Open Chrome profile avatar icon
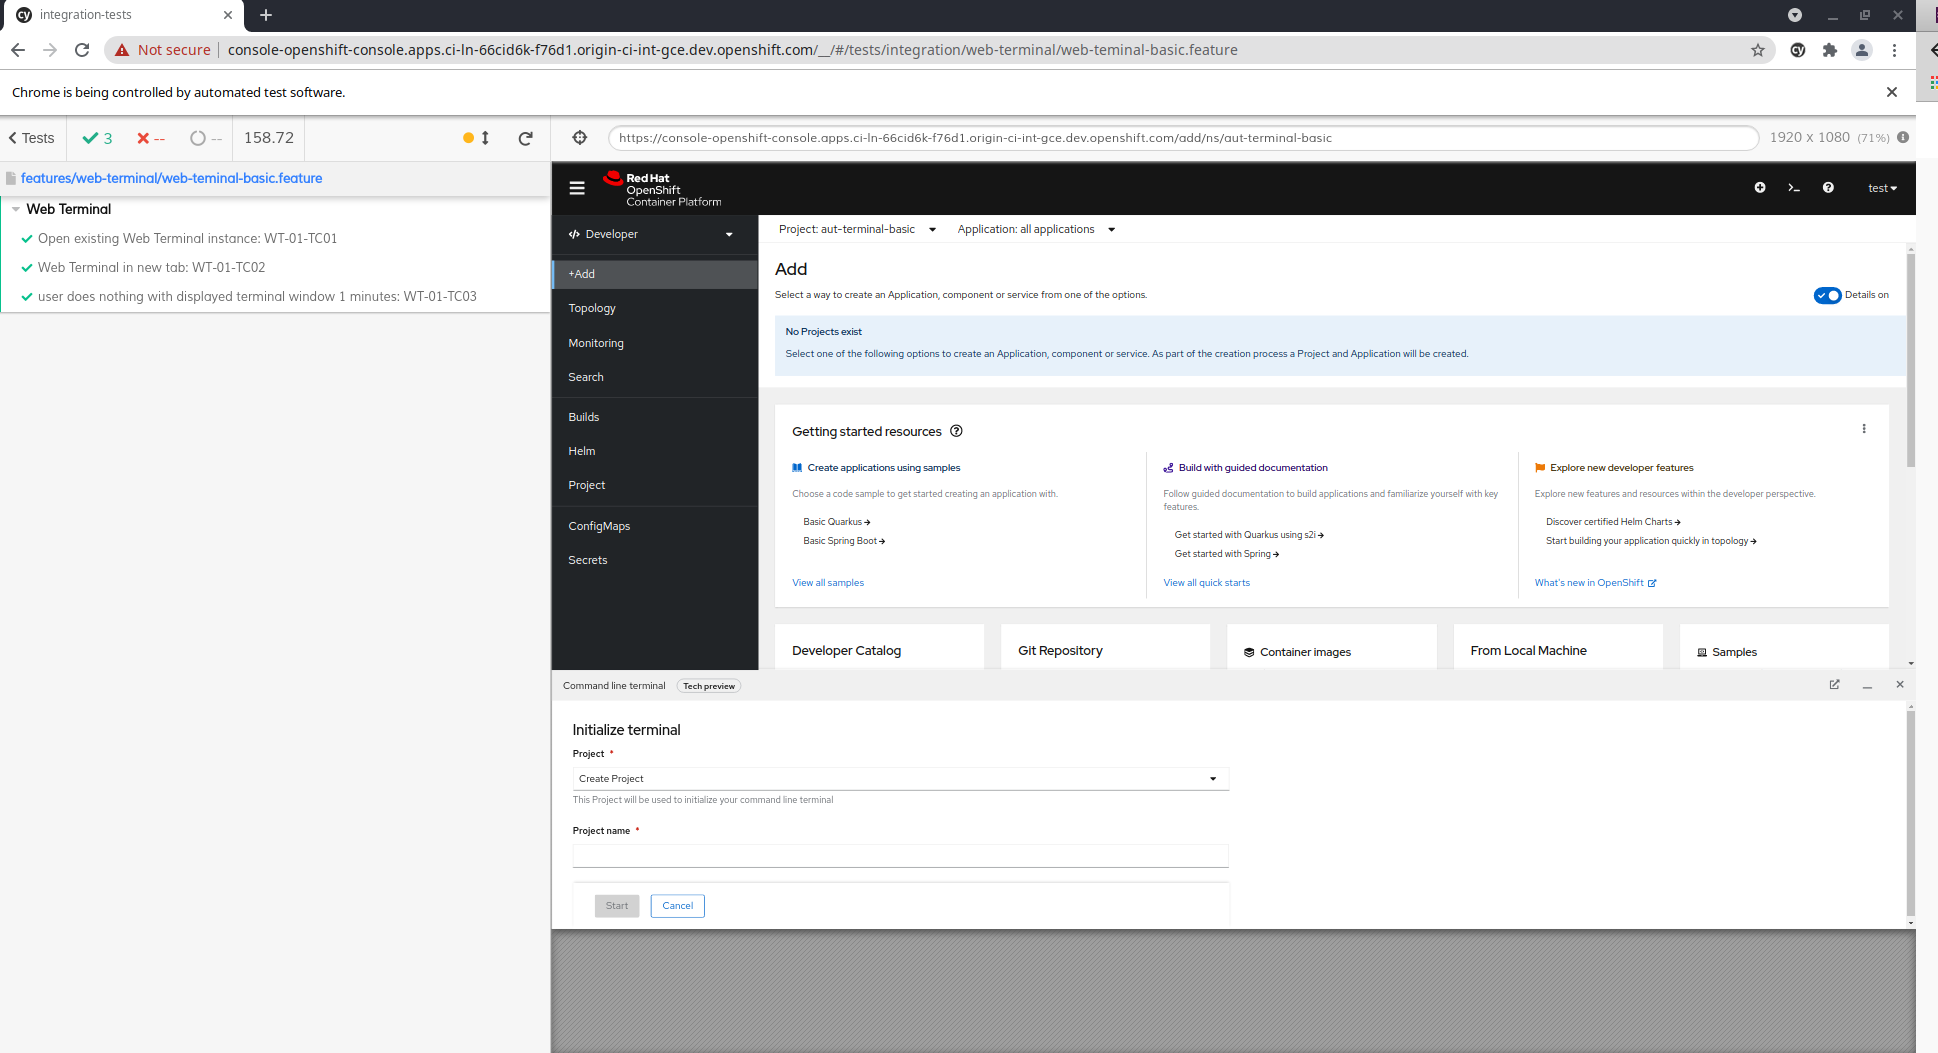 (x=1862, y=50)
